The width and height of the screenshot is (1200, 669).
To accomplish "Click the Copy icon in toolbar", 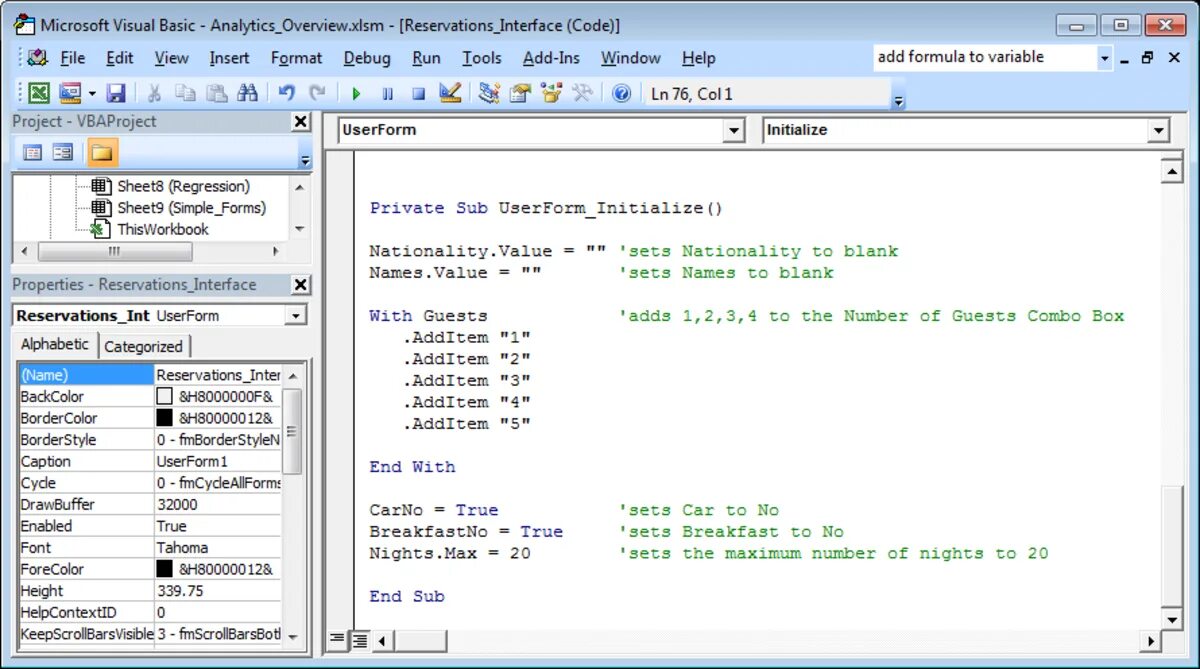I will point(185,94).
